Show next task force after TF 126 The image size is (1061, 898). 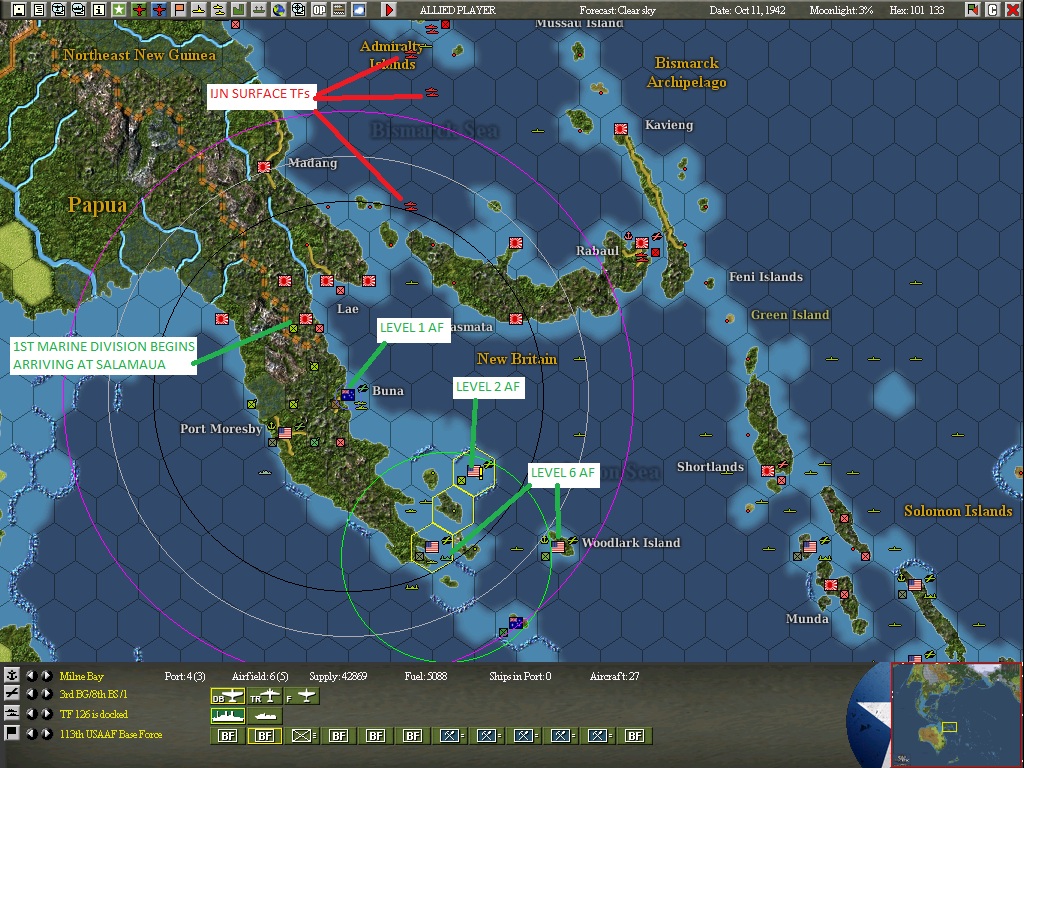click(x=46, y=714)
